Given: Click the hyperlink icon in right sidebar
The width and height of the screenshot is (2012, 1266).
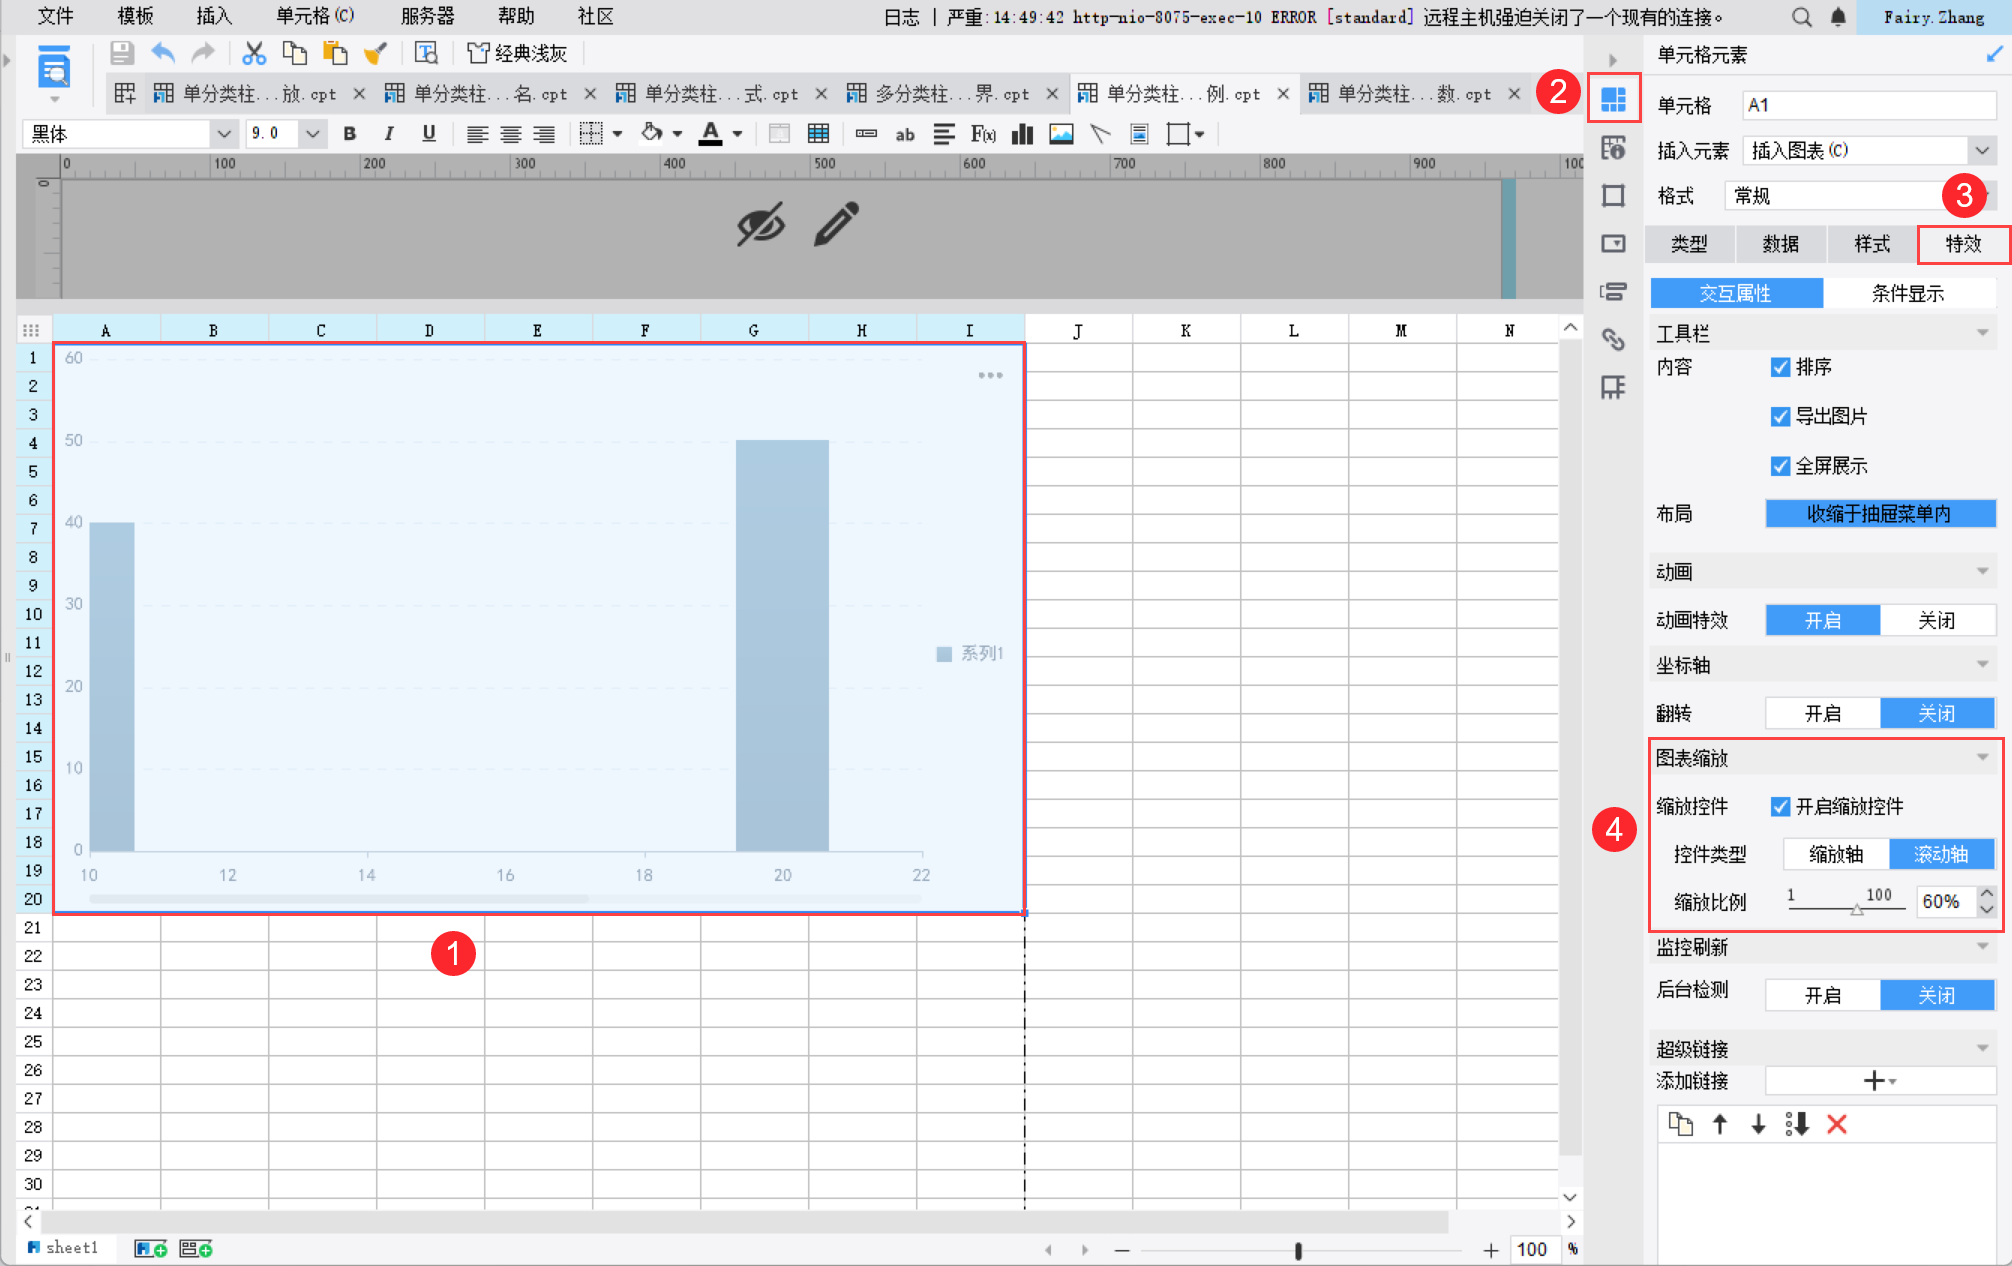Looking at the screenshot, I should [1613, 339].
